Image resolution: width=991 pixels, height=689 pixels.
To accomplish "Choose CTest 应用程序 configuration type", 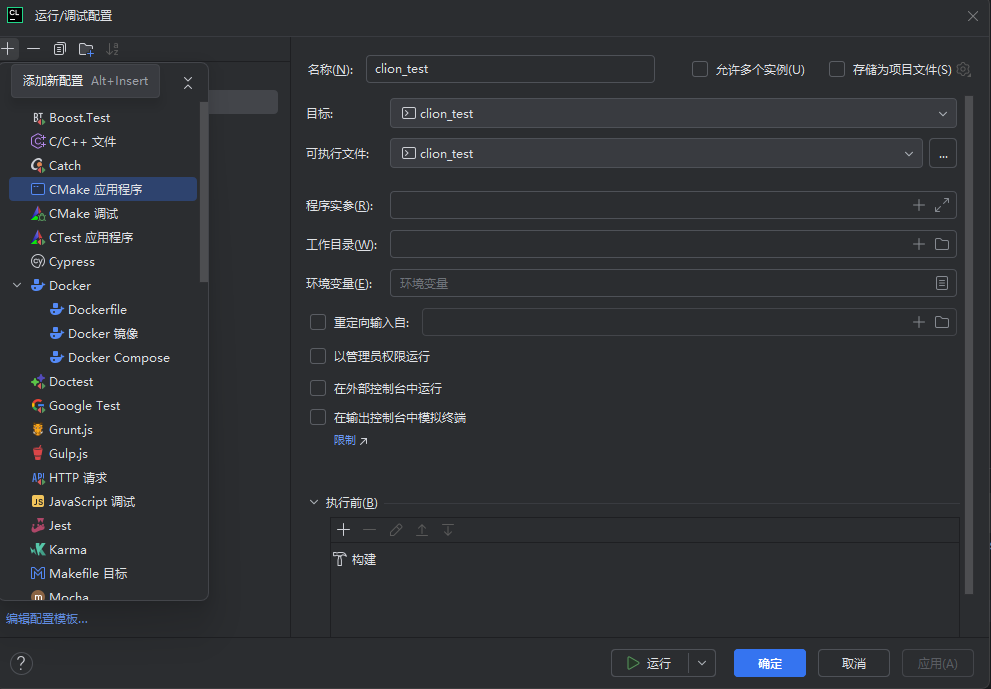I will tap(103, 238).
